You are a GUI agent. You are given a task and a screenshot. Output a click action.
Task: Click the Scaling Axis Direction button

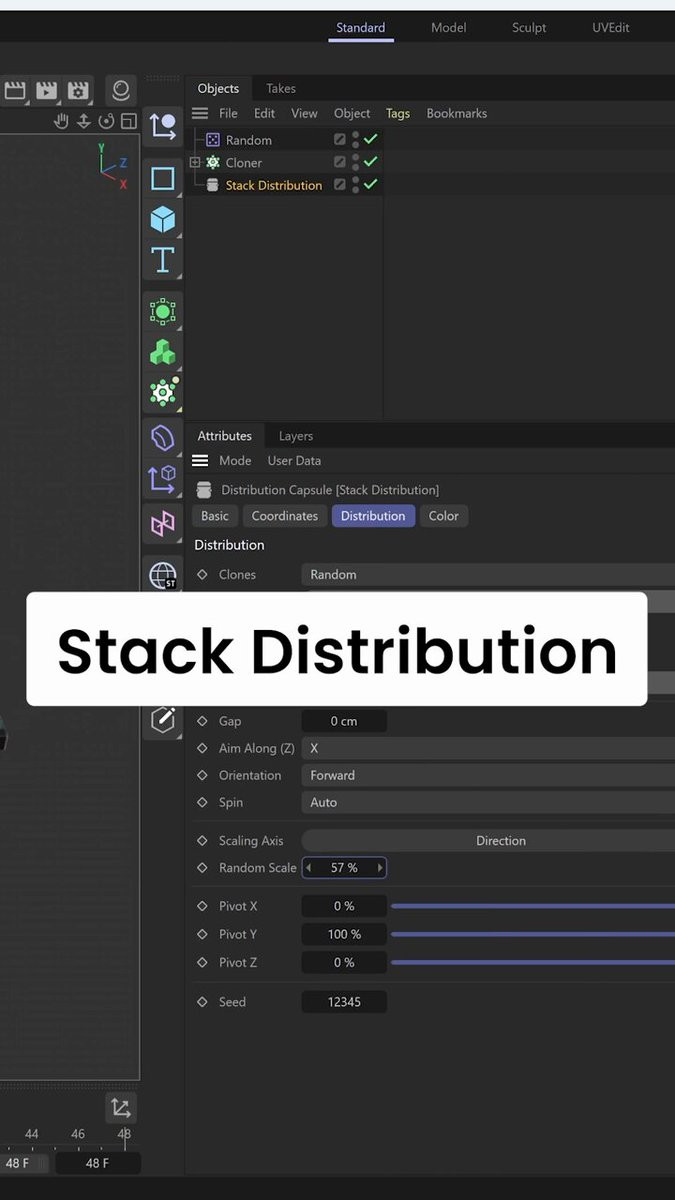coord(488,841)
